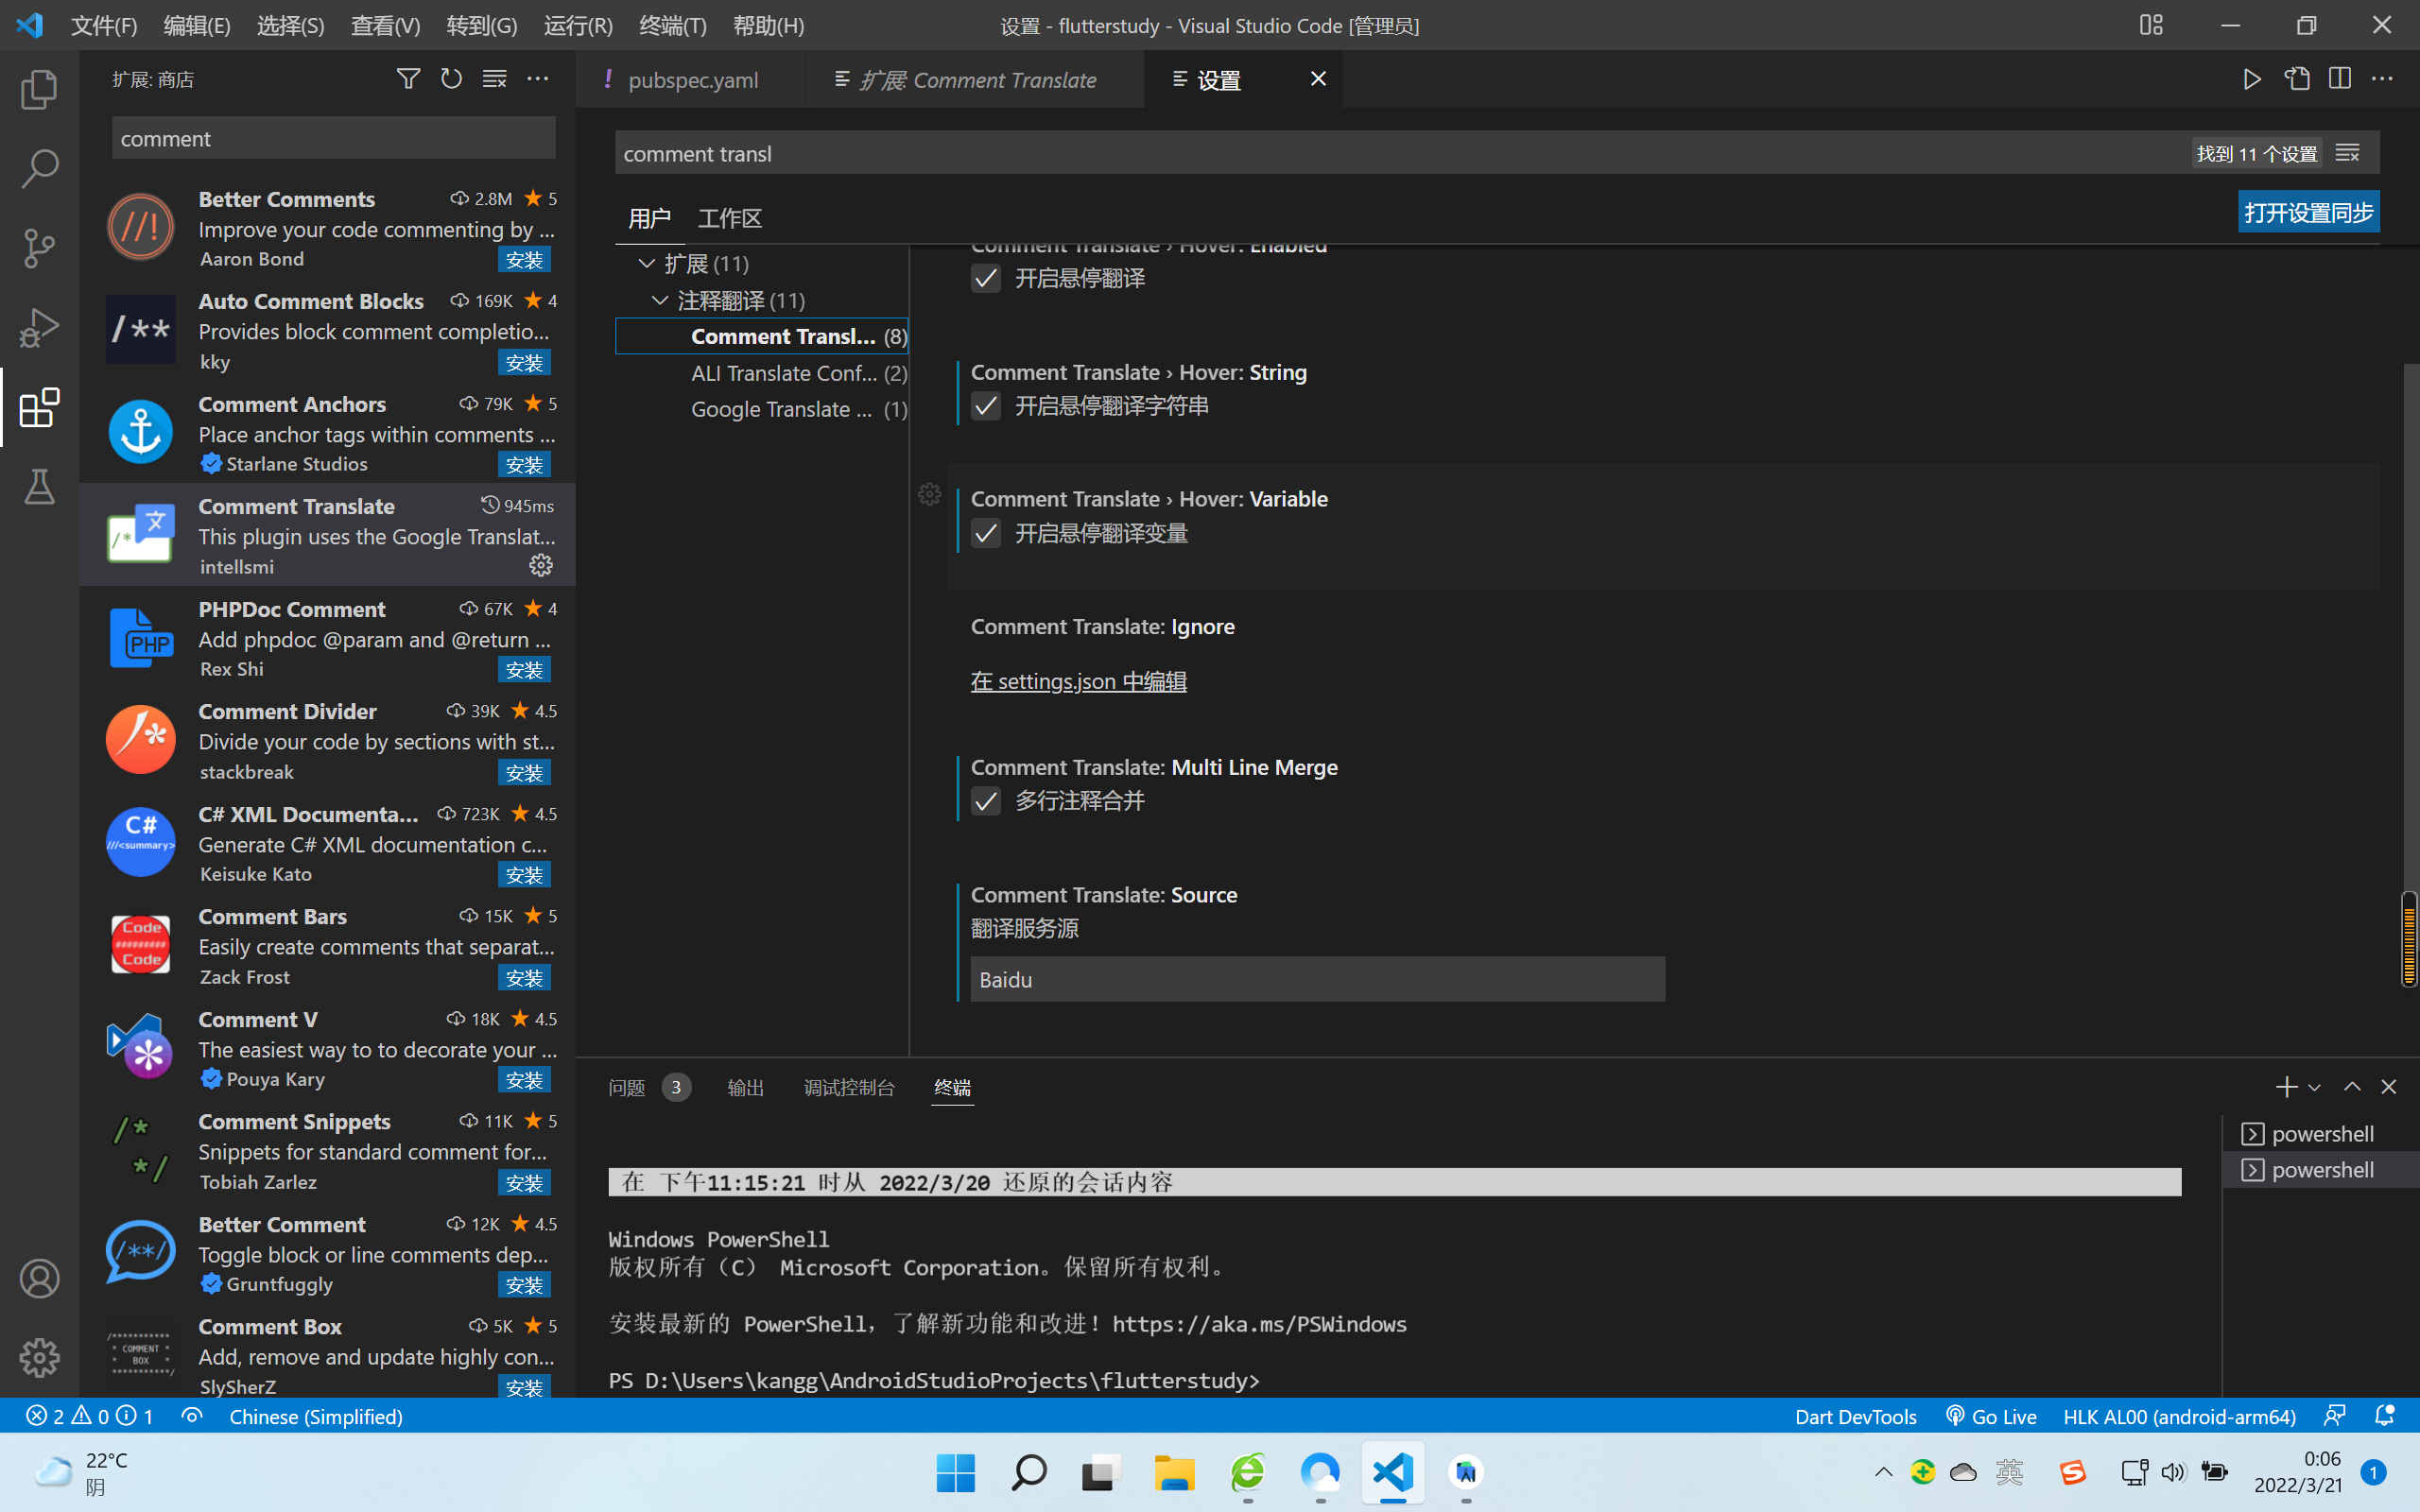Image resolution: width=2420 pixels, height=1512 pixels.
Task: Open editor more actions ellipsis
Action: [x=2383, y=79]
